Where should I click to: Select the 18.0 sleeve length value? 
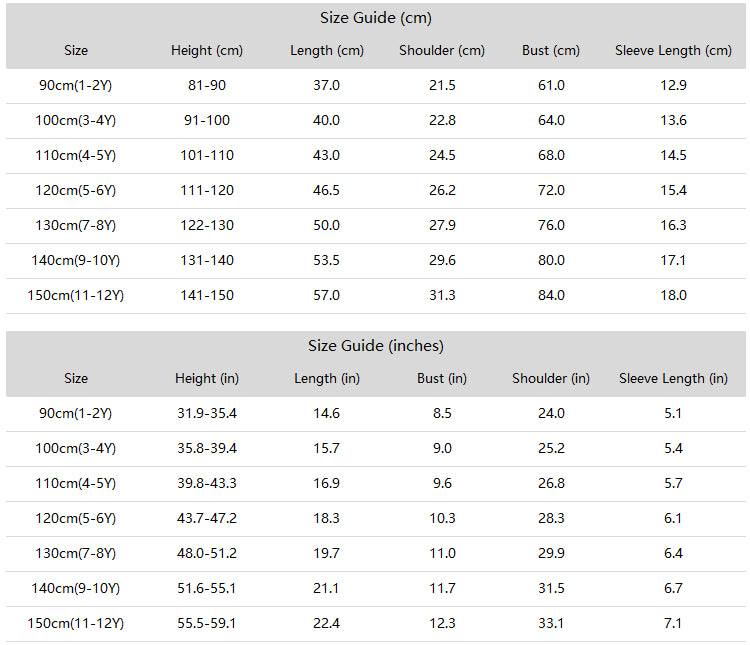click(673, 295)
